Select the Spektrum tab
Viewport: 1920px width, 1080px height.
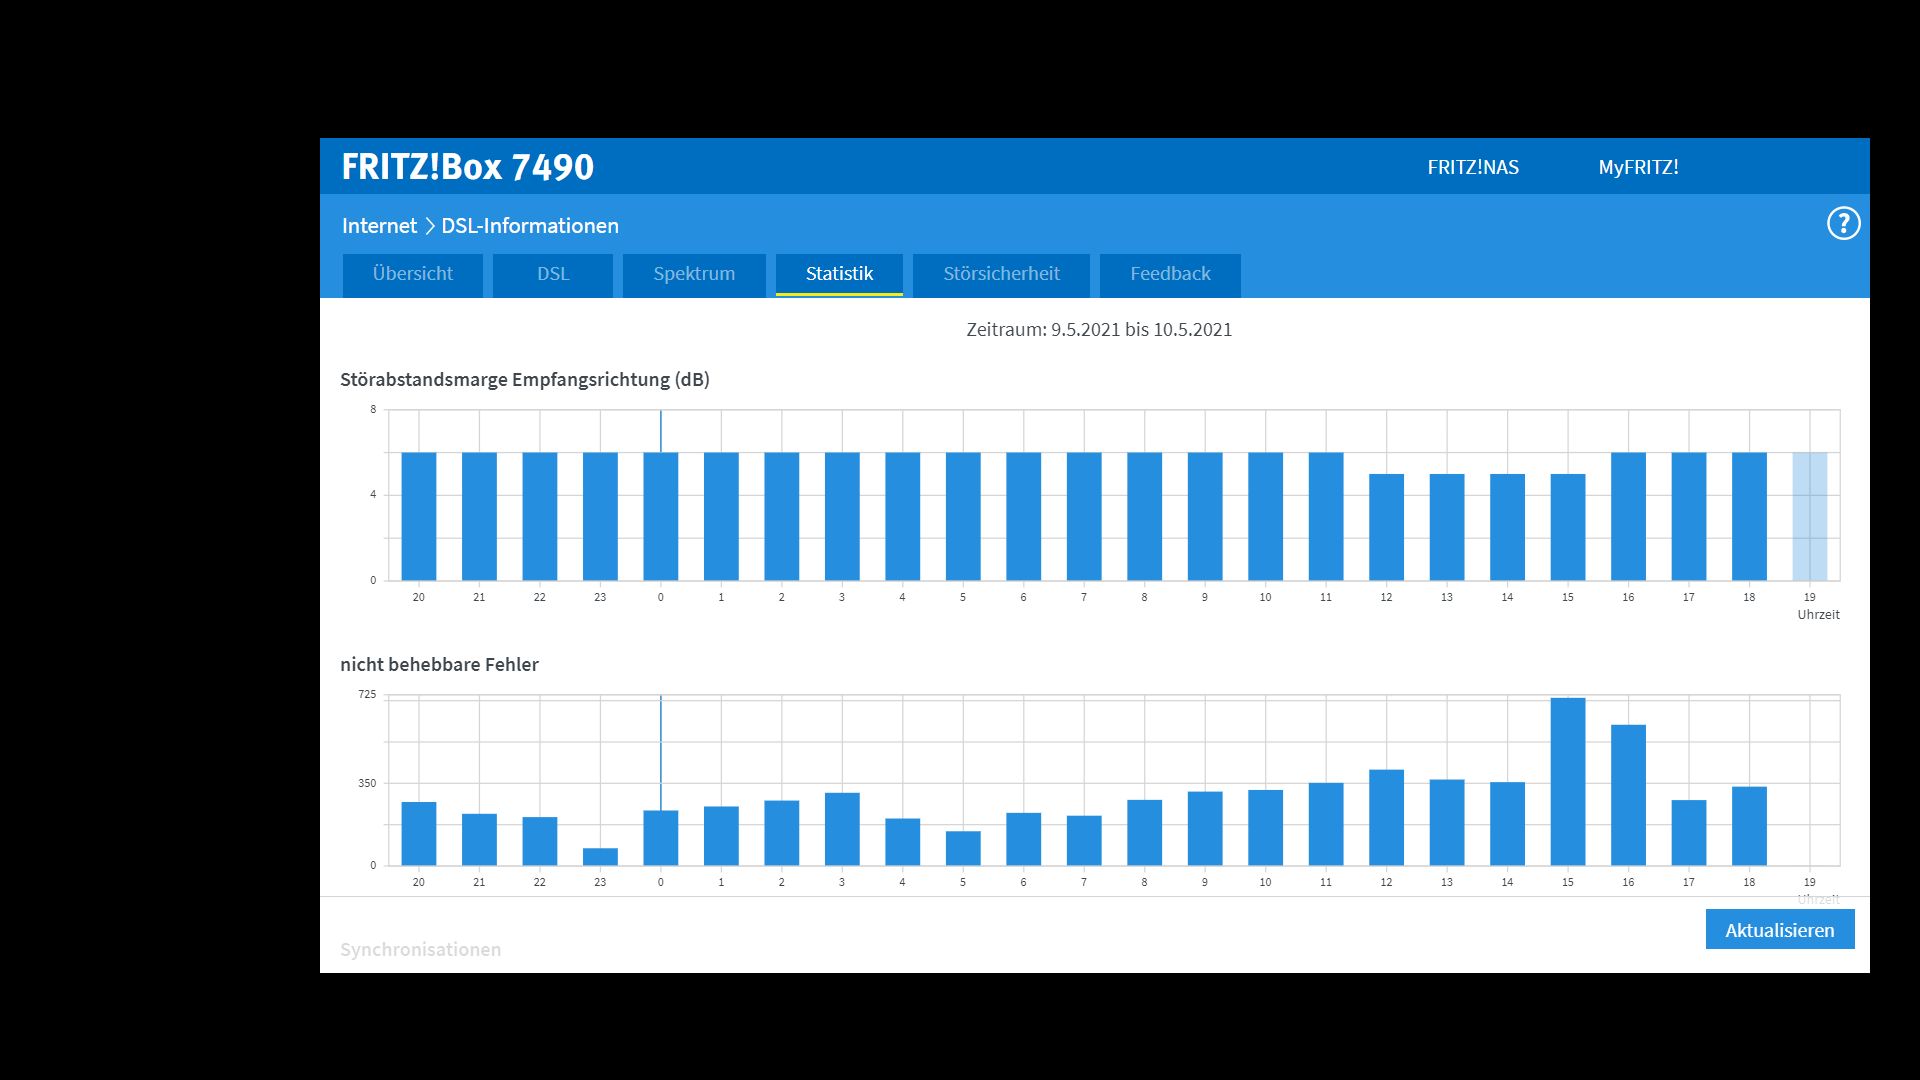[694, 274]
